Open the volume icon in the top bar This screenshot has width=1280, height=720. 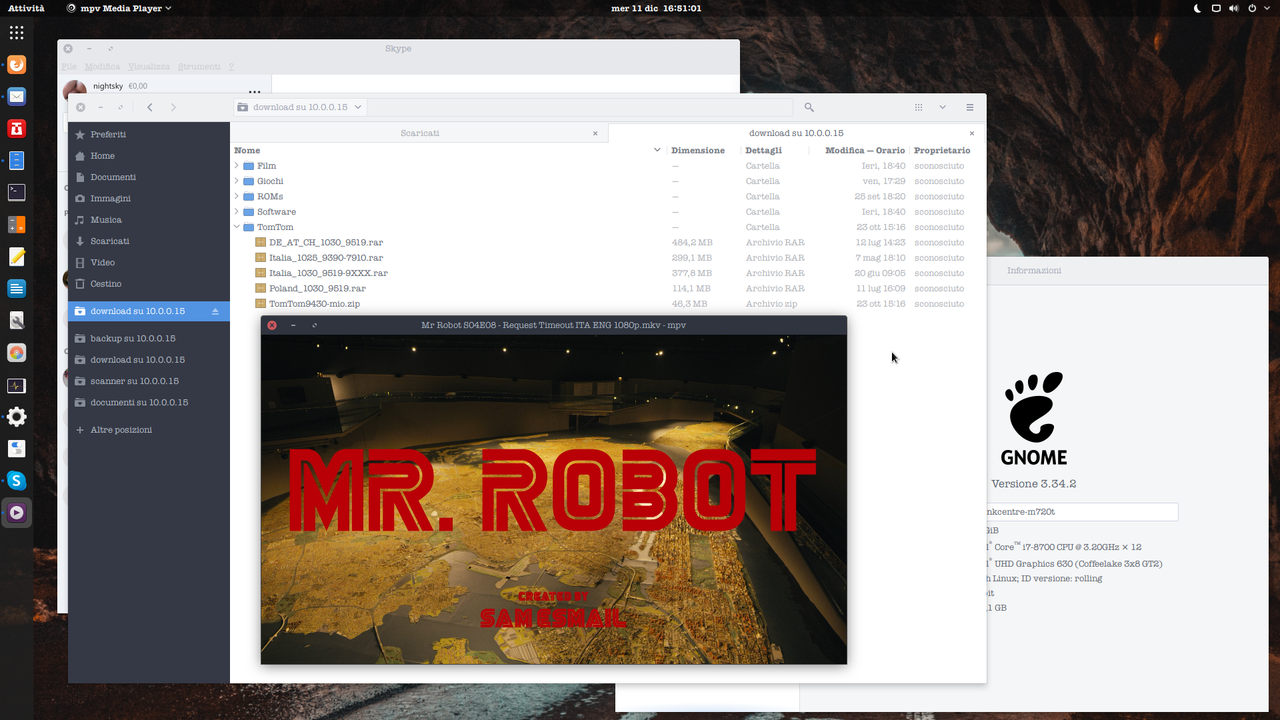(1234, 8)
